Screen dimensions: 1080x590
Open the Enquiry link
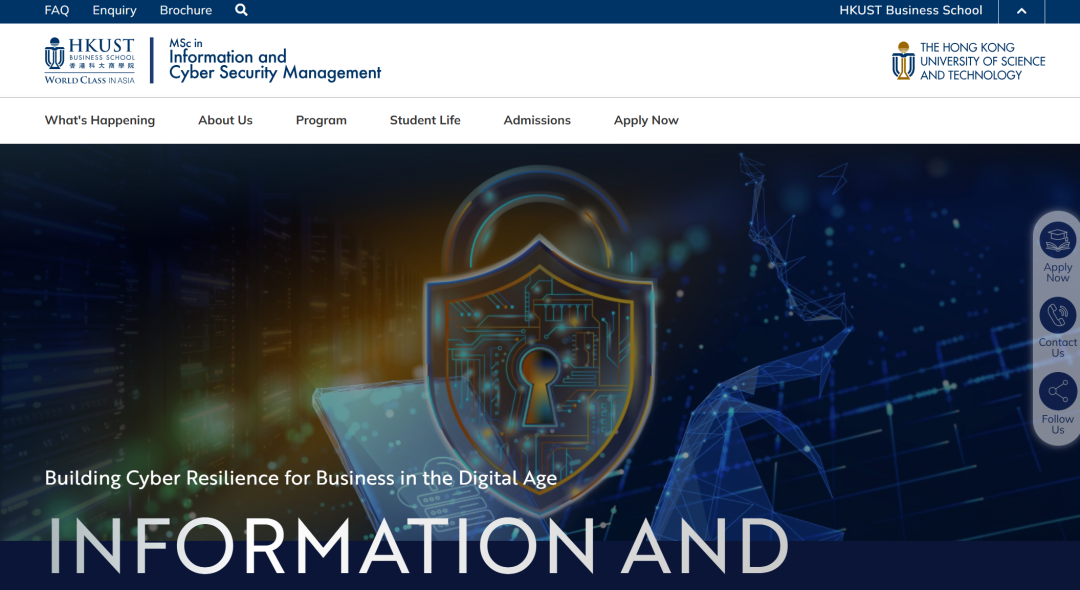click(114, 10)
